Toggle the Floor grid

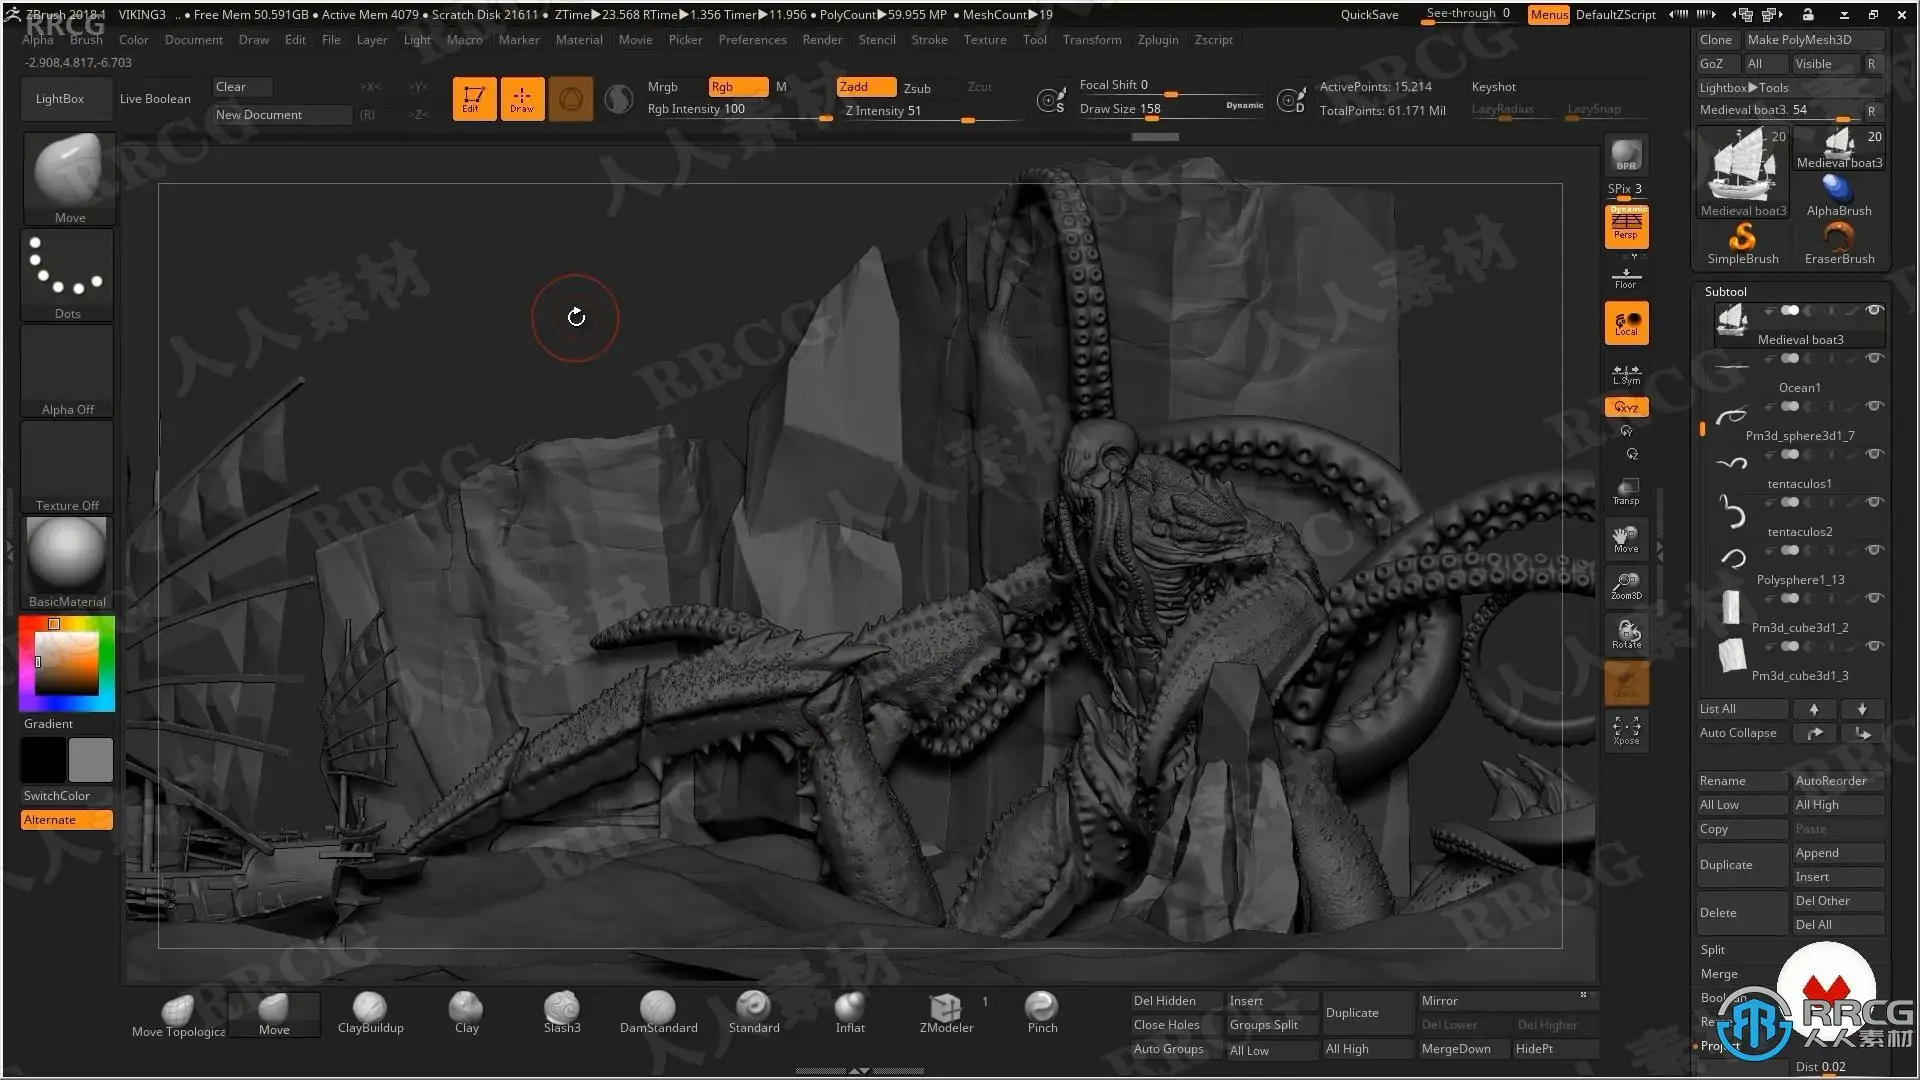pos(1626,277)
